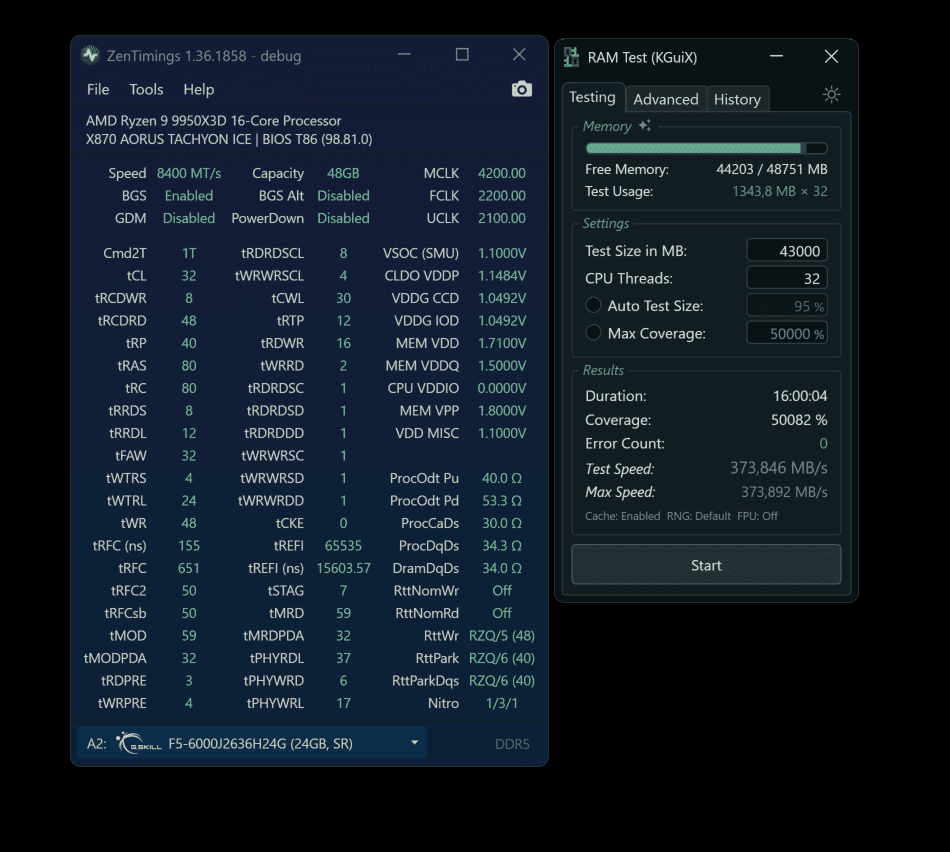Click the Max Coverage percent field
The width and height of the screenshot is (950, 852).
(x=787, y=333)
